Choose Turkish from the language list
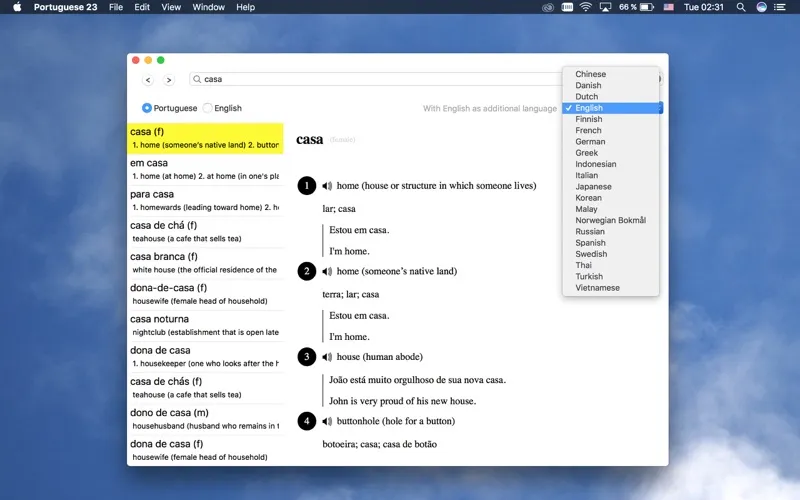 point(611,277)
